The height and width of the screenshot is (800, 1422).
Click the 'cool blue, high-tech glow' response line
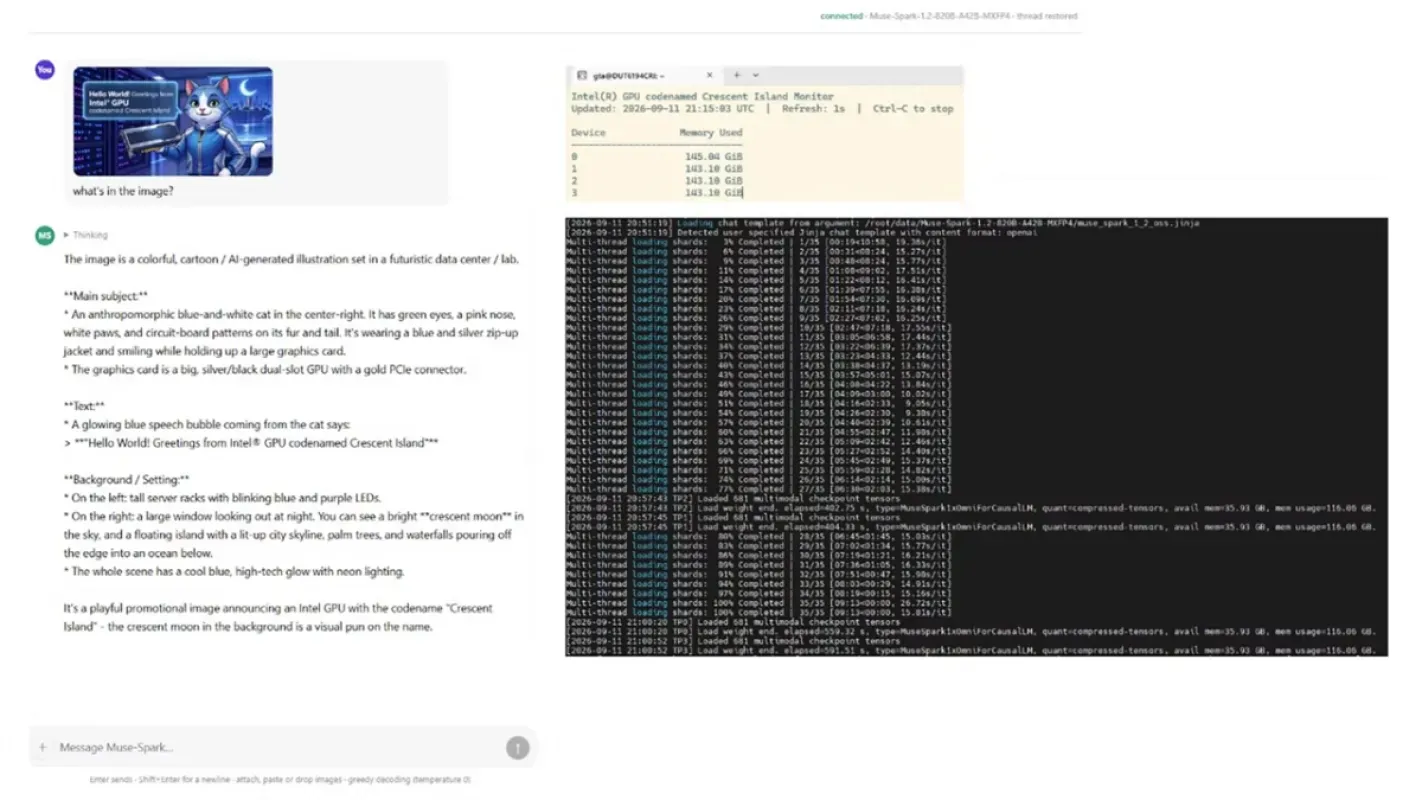(x=234, y=572)
